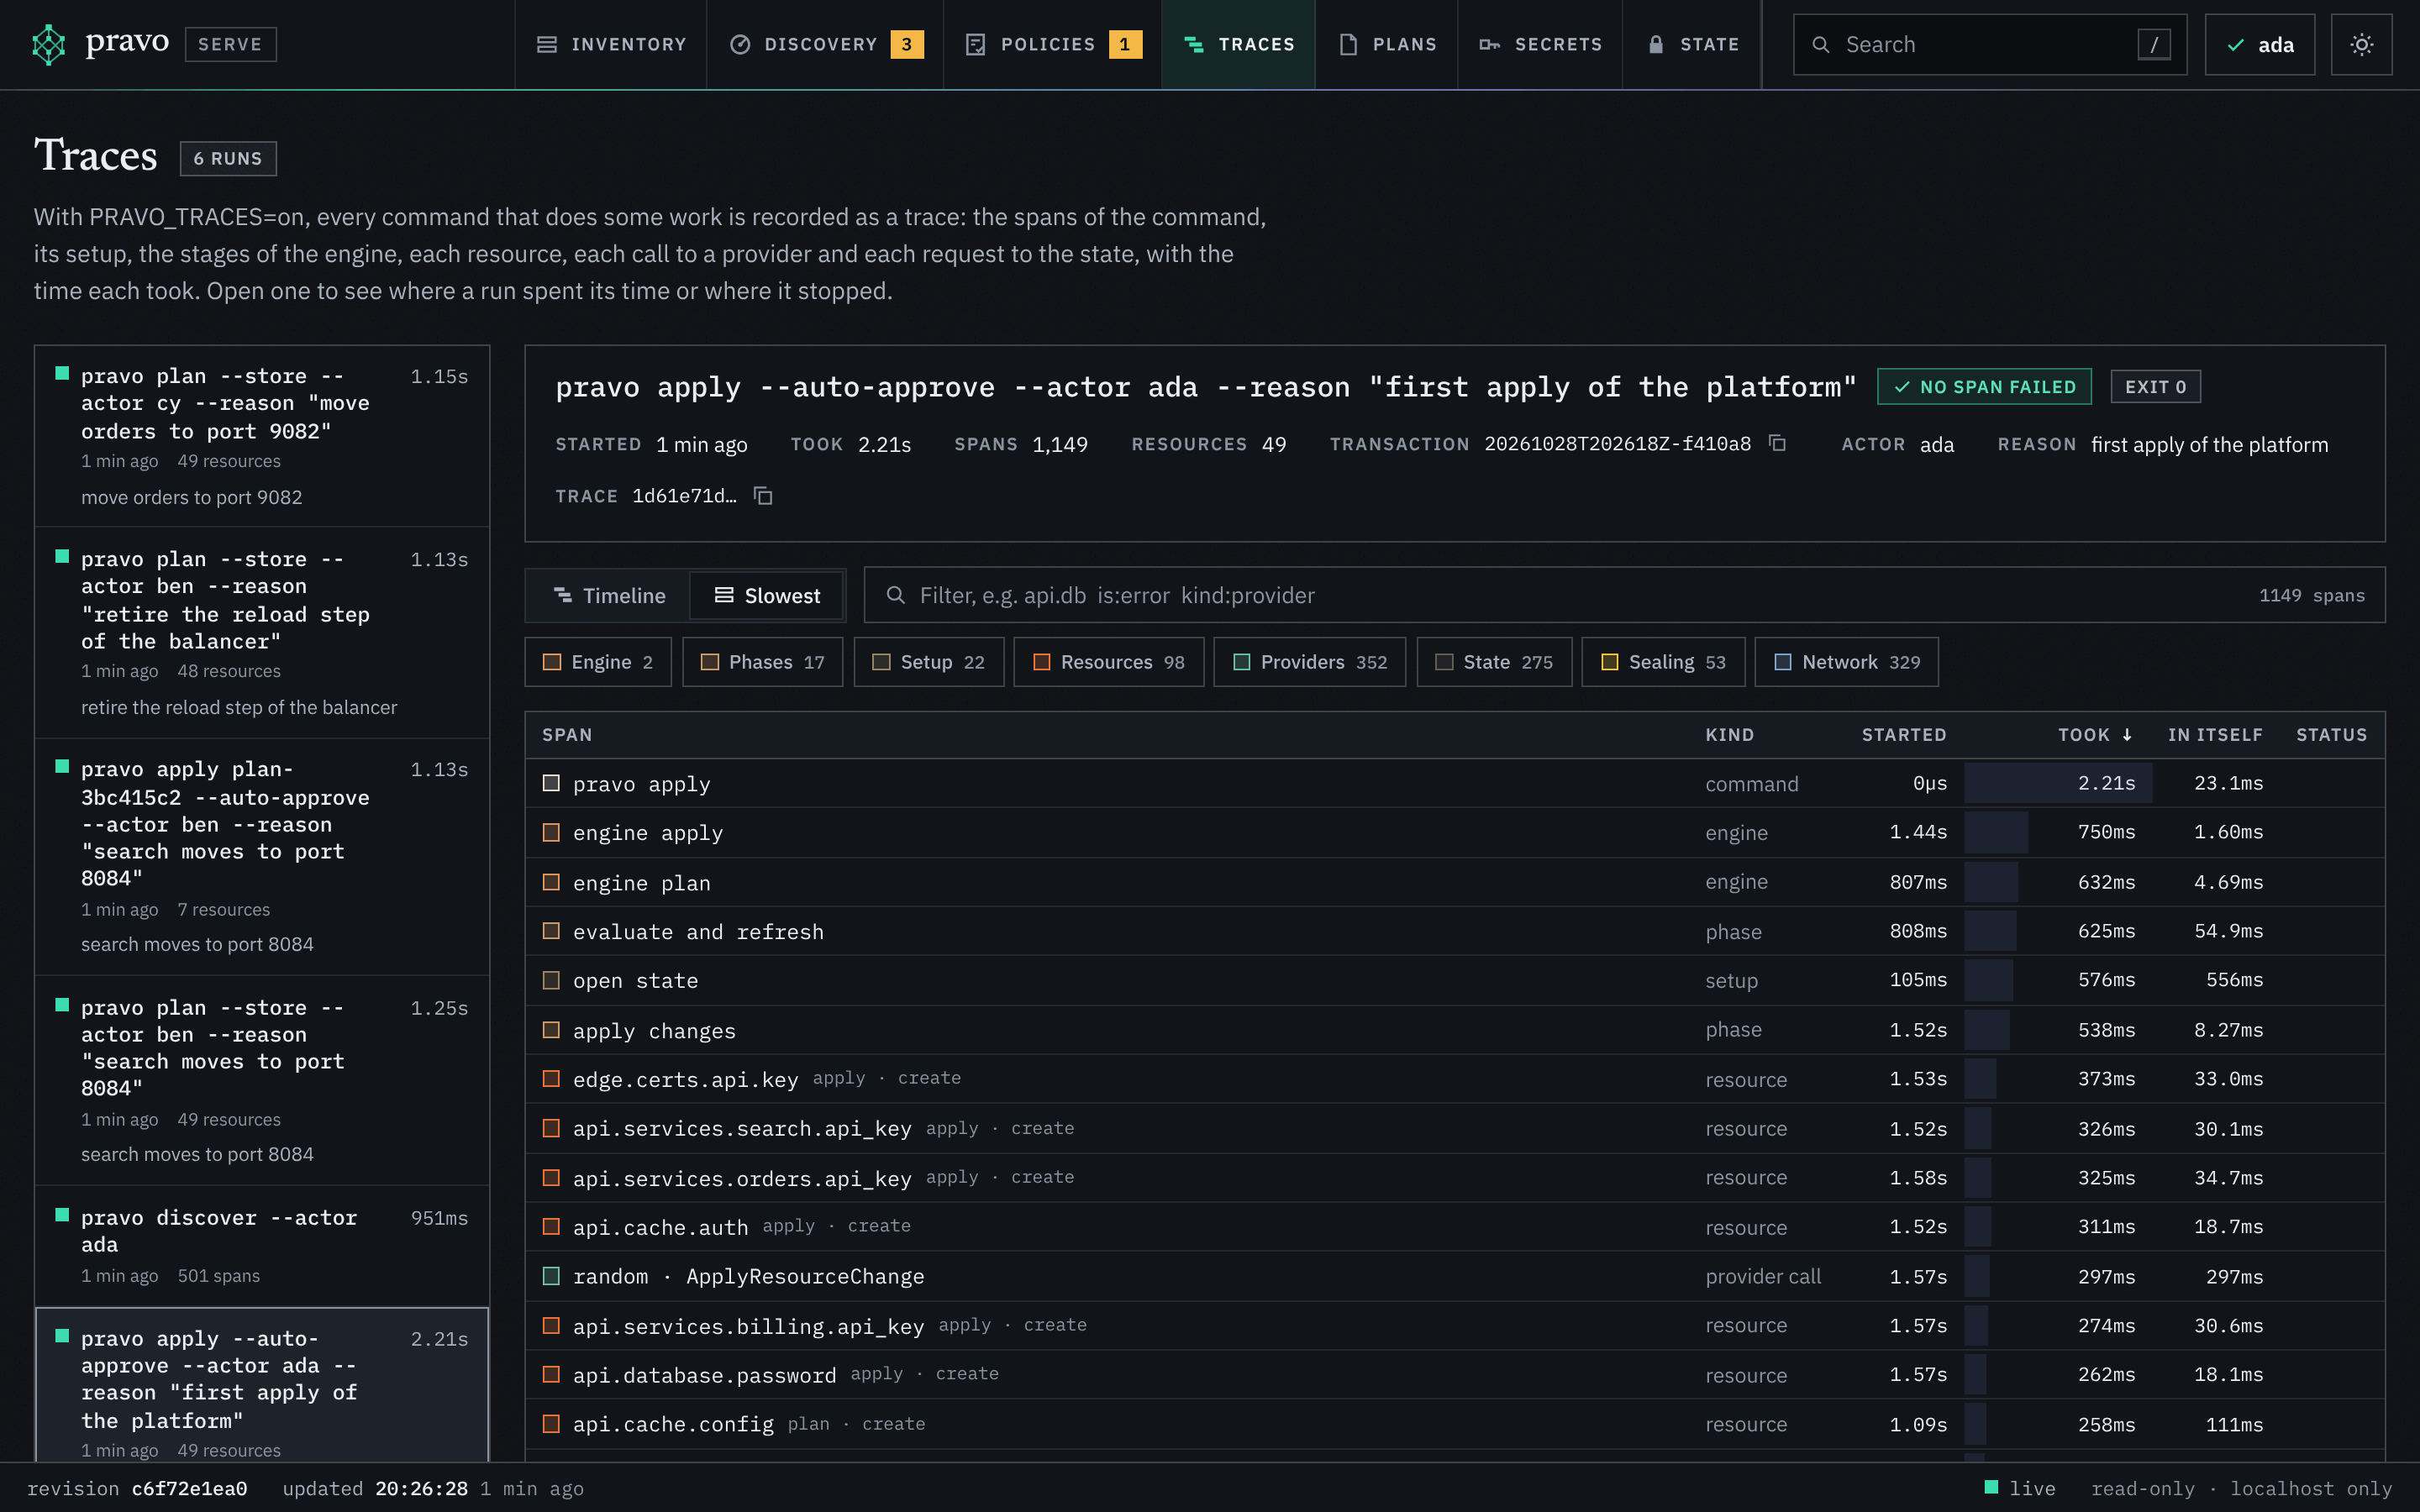Copy the transaction ID with its copy icon

click(x=1777, y=443)
